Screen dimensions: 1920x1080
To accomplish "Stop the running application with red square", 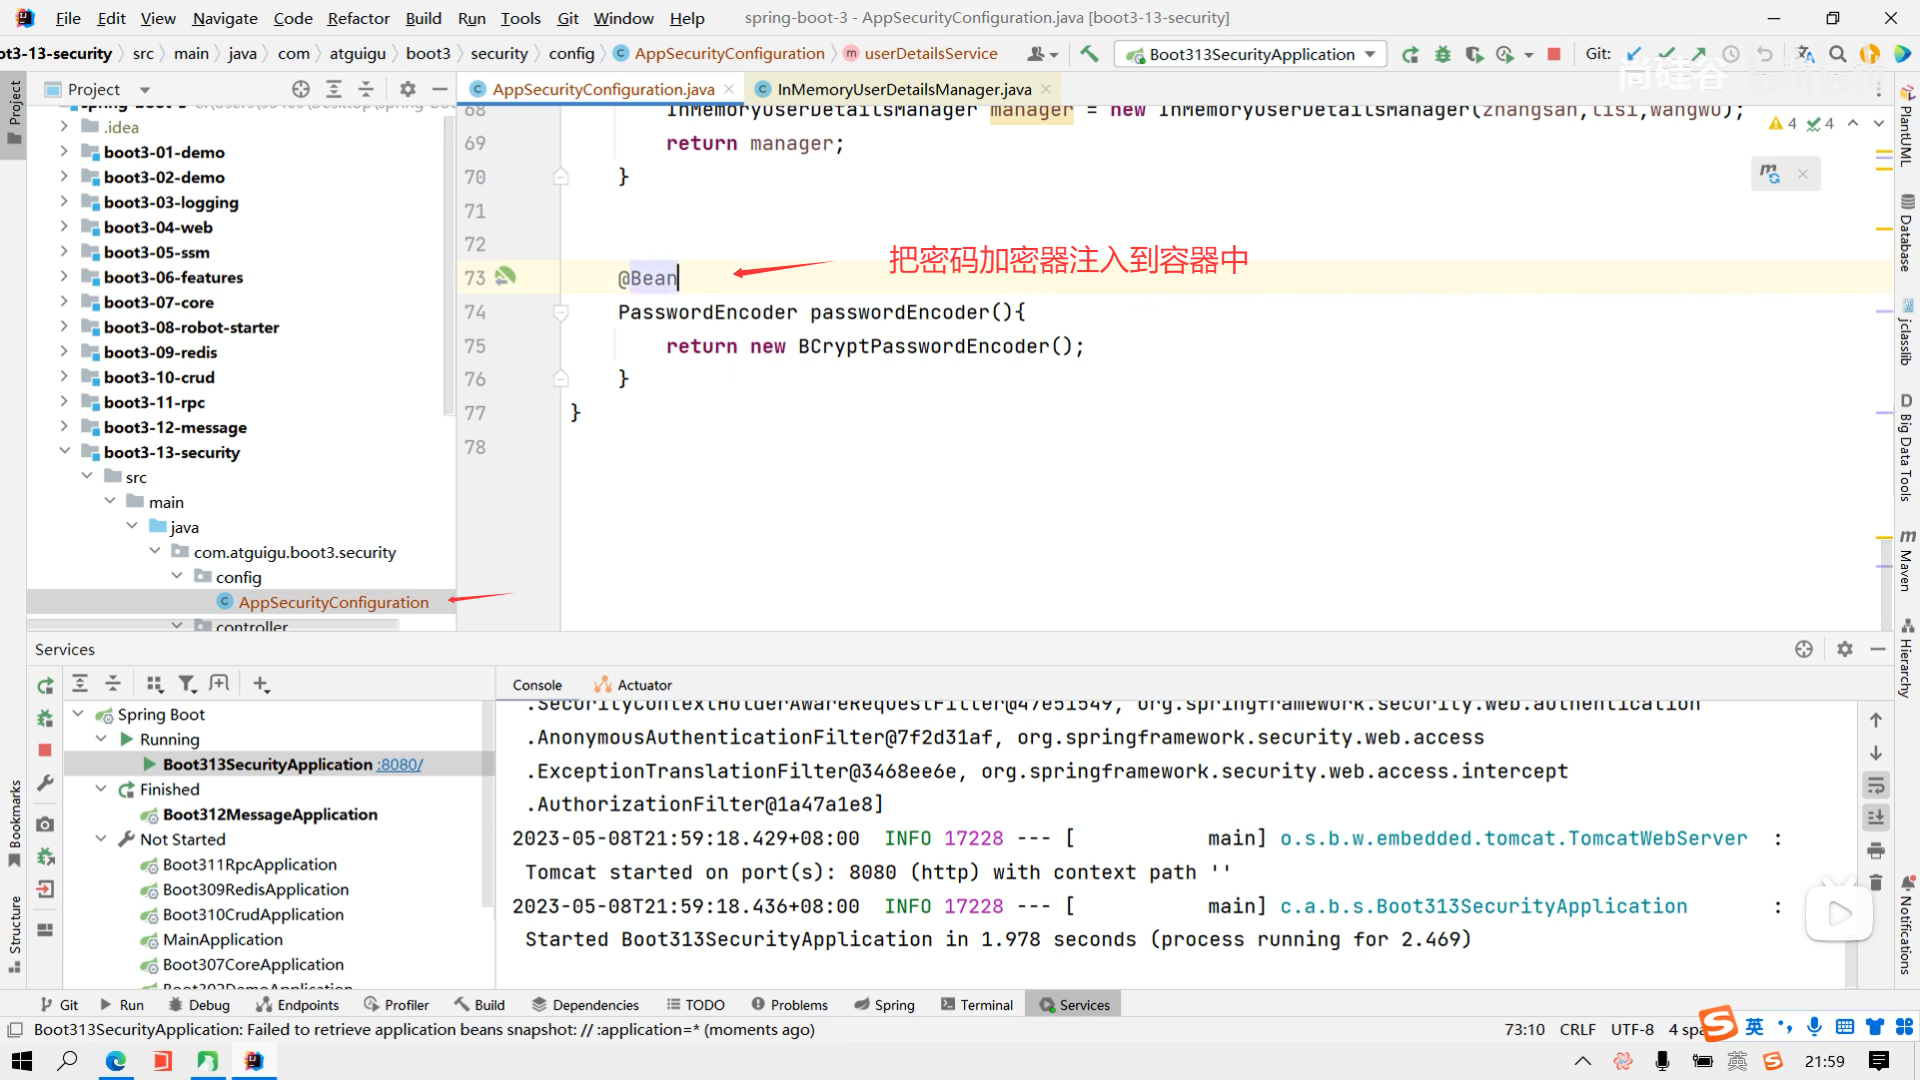I will point(1553,54).
